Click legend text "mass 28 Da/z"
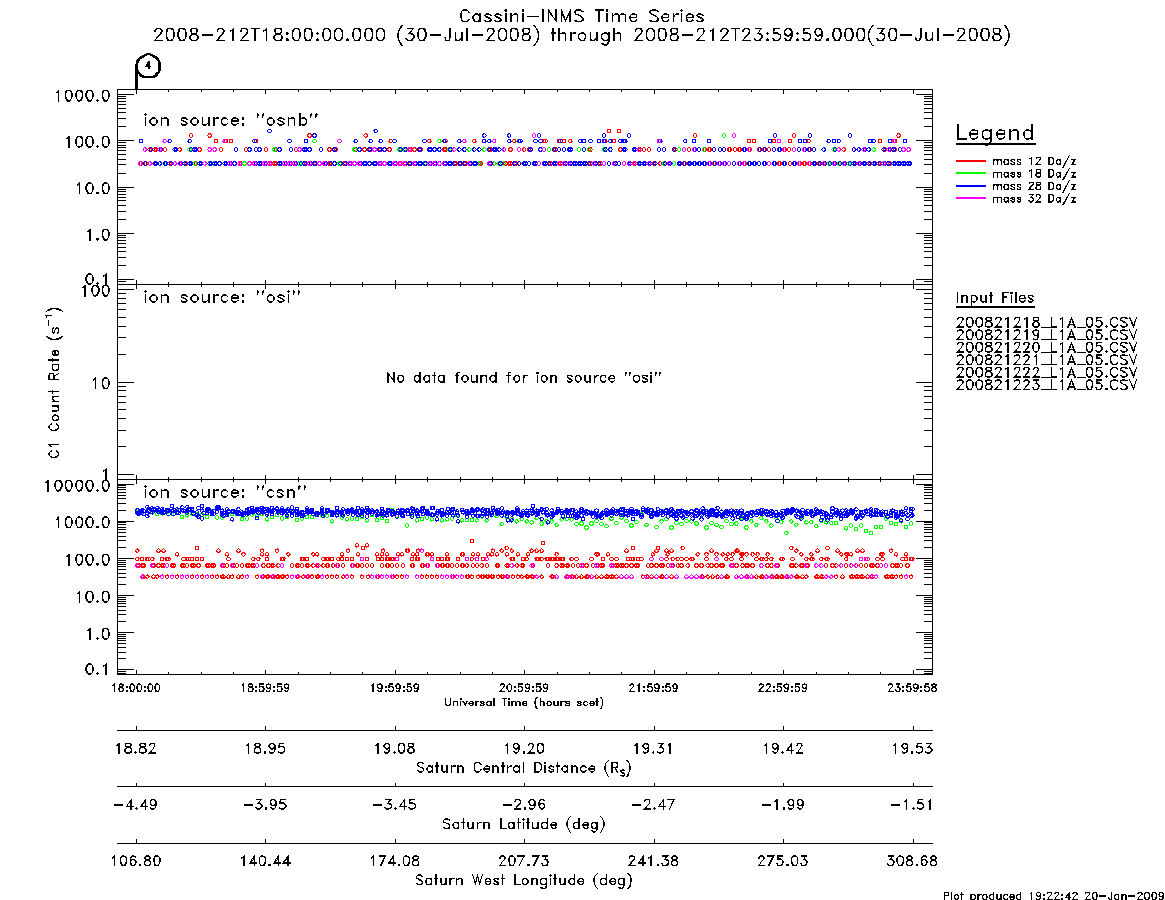This screenshot has height=900, width=1165. [1034, 187]
